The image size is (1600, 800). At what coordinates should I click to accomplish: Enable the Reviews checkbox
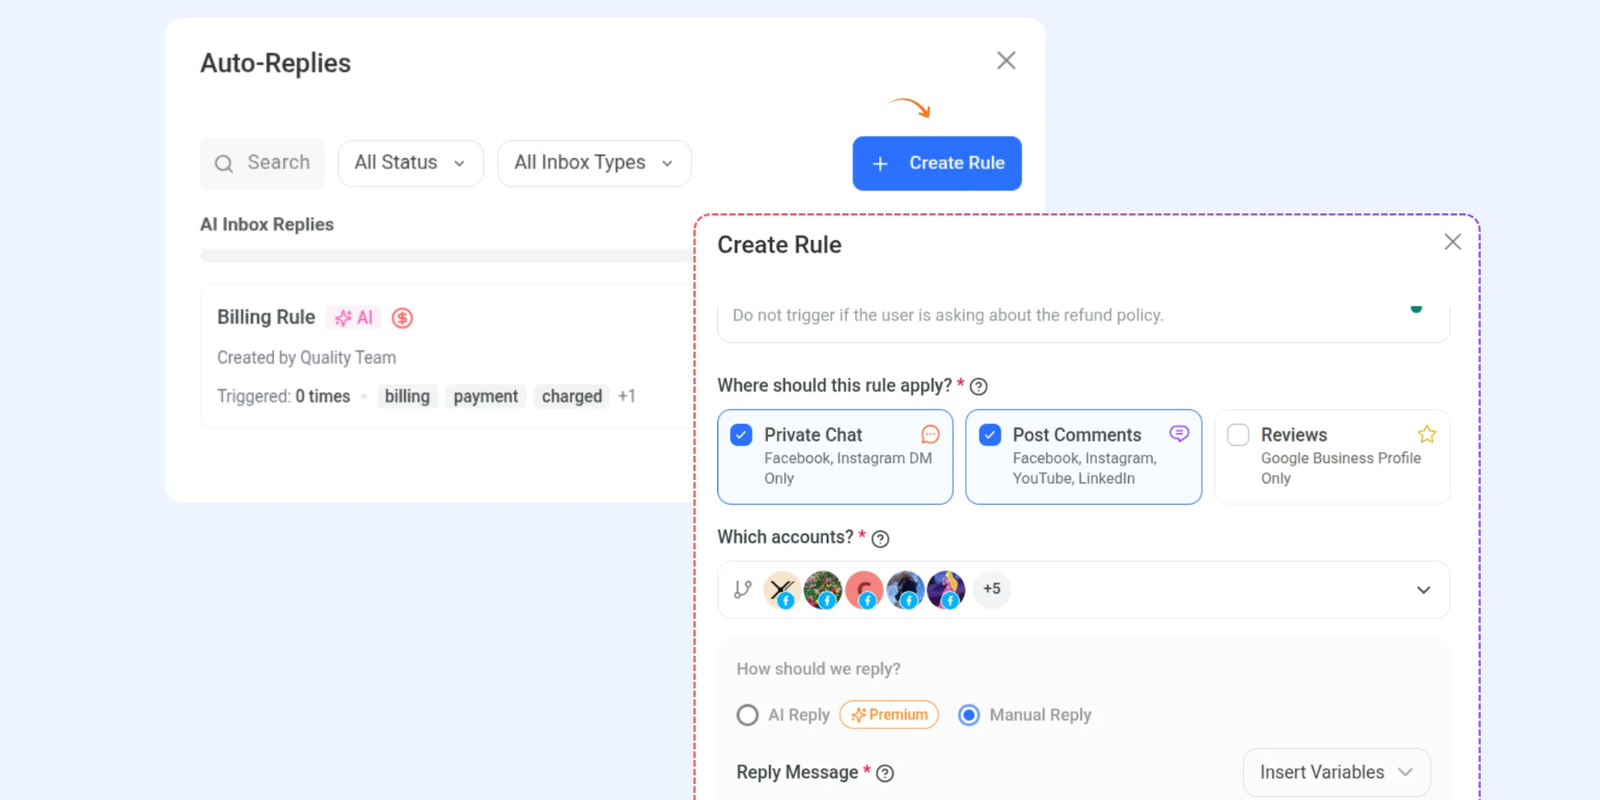(x=1238, y=435)
